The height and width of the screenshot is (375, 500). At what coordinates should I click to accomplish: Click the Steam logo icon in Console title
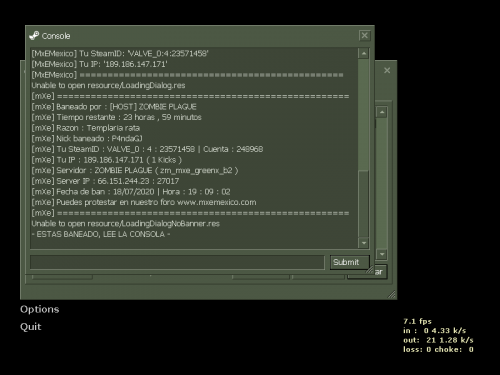[x=34, y=36]
